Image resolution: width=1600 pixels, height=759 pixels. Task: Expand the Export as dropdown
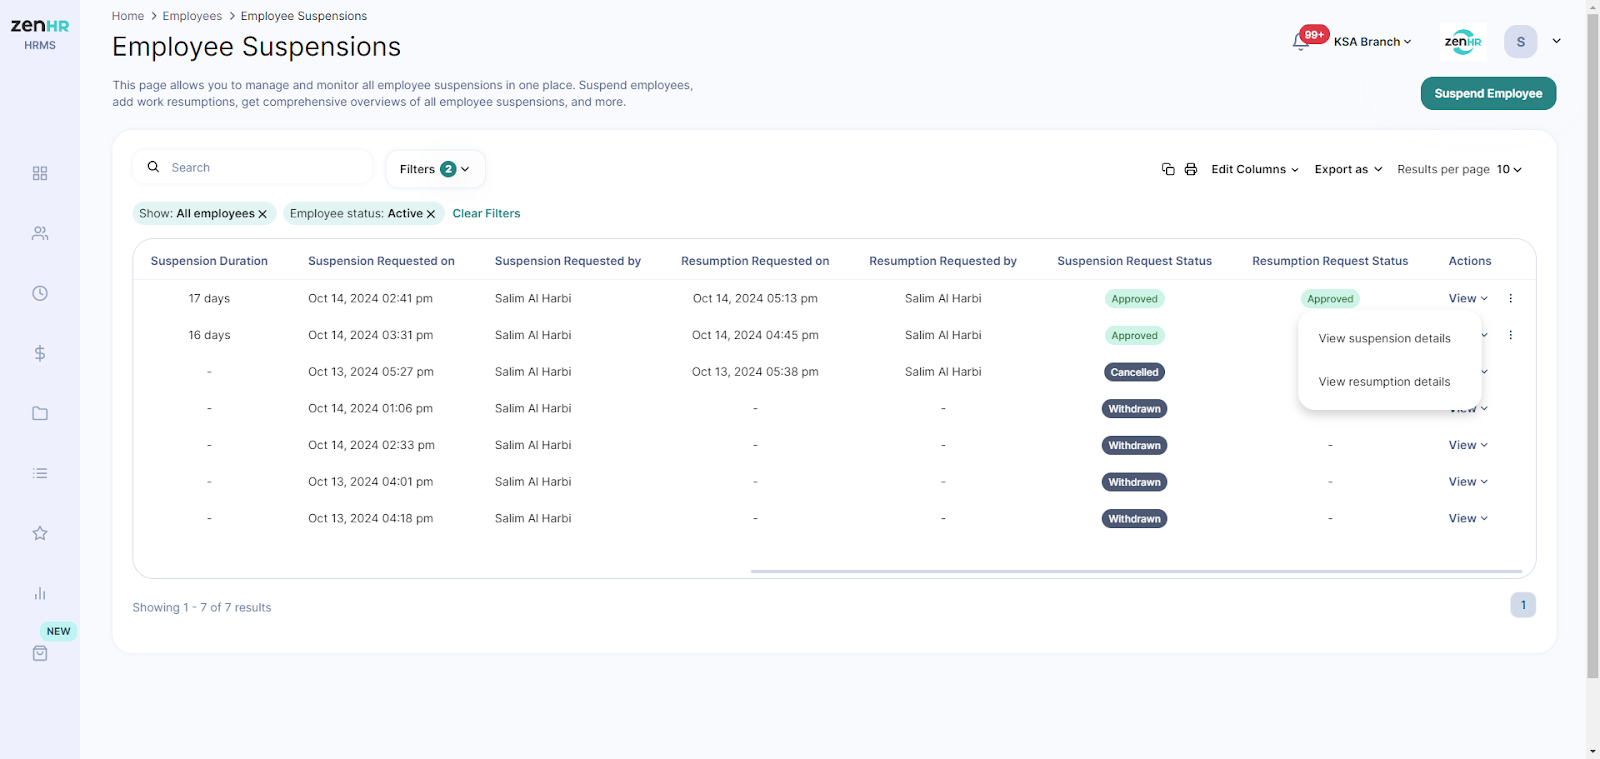pos(1348,169)
